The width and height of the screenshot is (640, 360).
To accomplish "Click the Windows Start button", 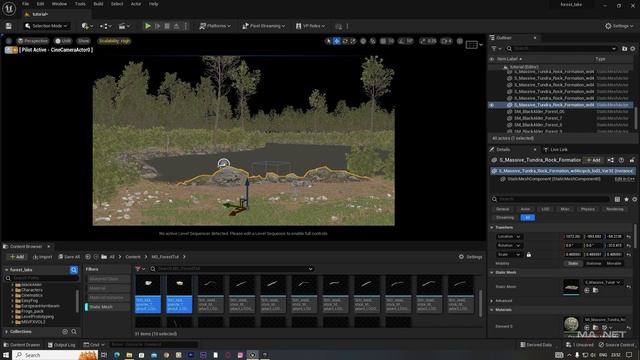I will [6, 355].
